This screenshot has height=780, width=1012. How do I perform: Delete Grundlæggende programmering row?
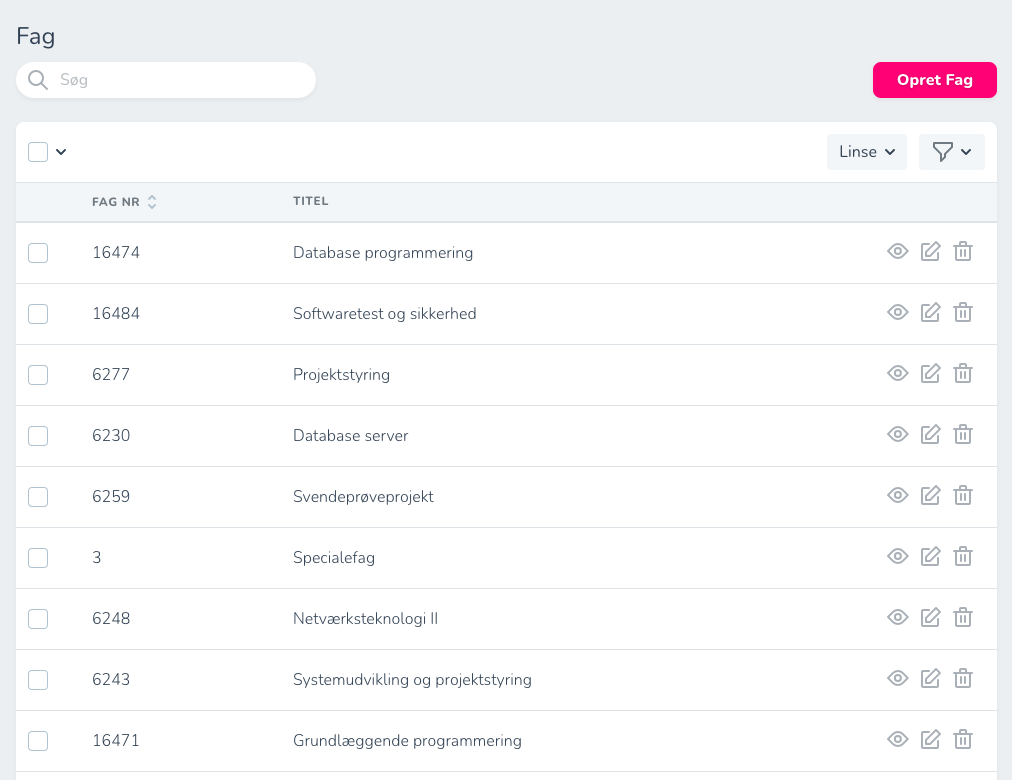963,740
